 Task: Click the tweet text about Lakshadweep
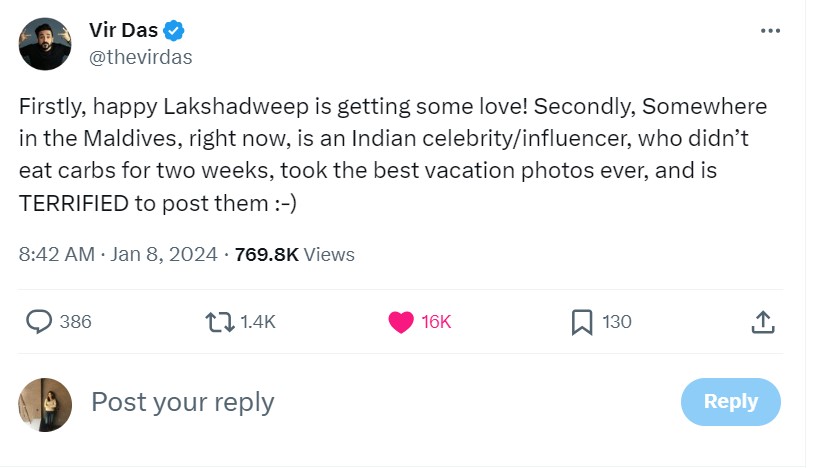tap(392, 154)
